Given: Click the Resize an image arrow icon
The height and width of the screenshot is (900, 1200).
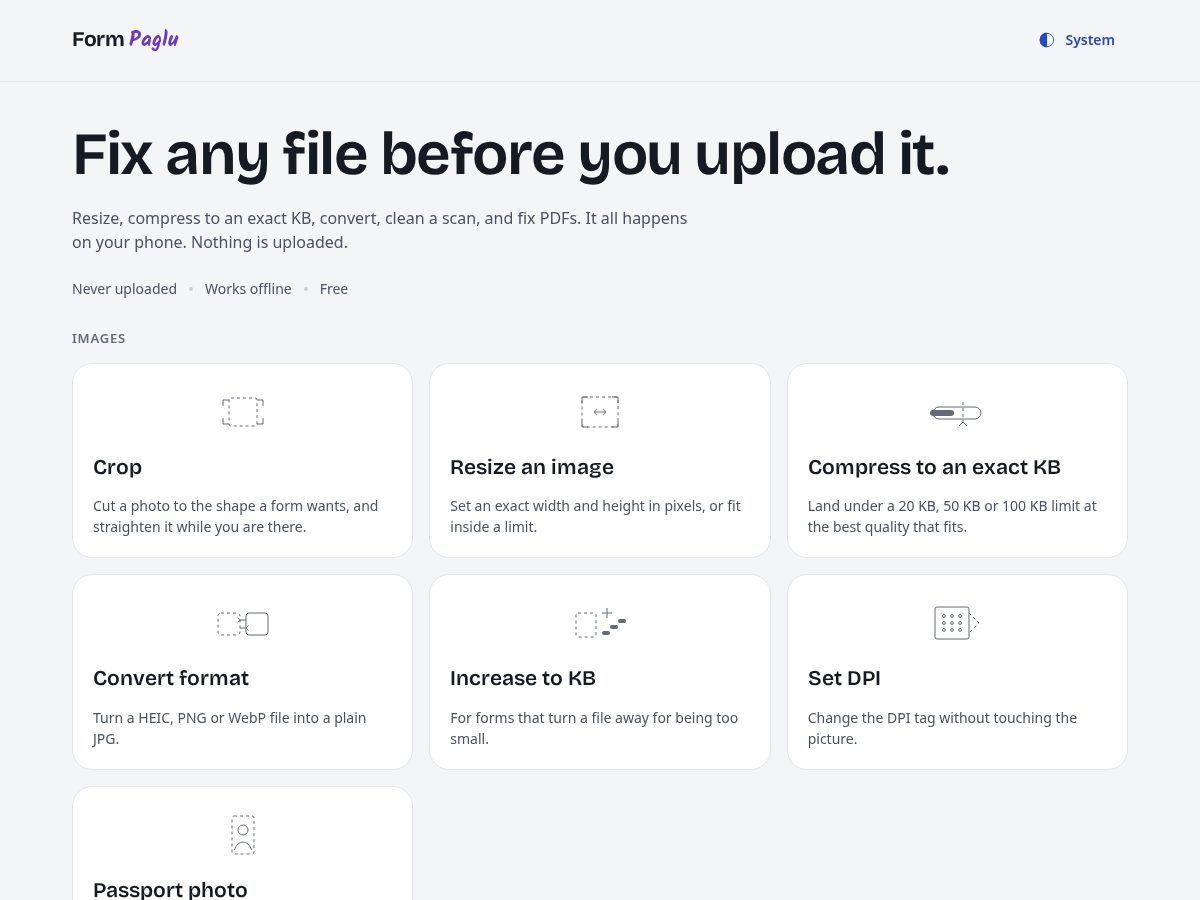Looking at the screenshot, I should click(x=600, y=412).
